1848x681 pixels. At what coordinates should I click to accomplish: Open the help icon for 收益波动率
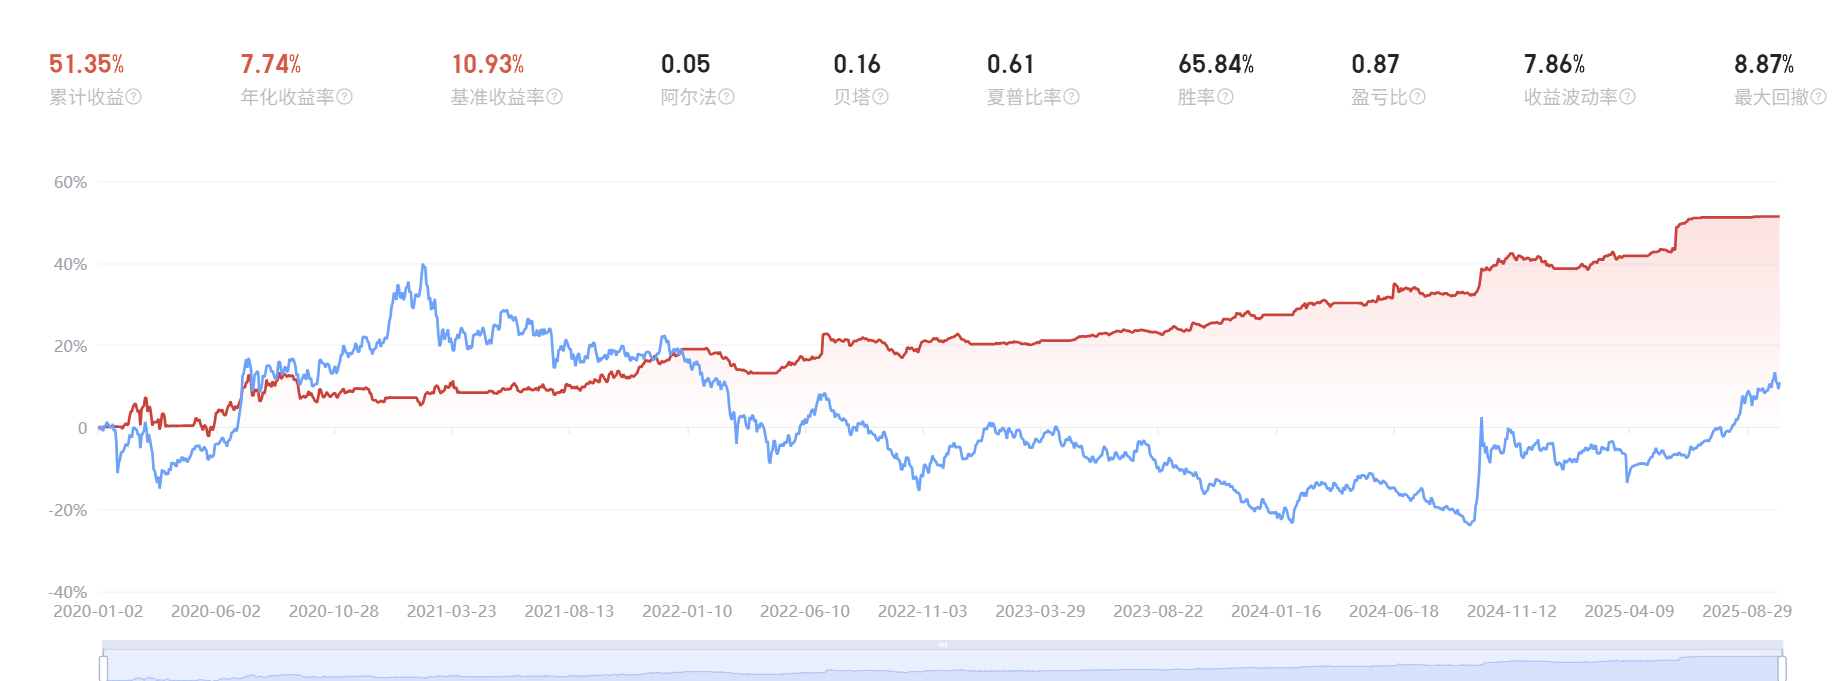pos(1628,97)
